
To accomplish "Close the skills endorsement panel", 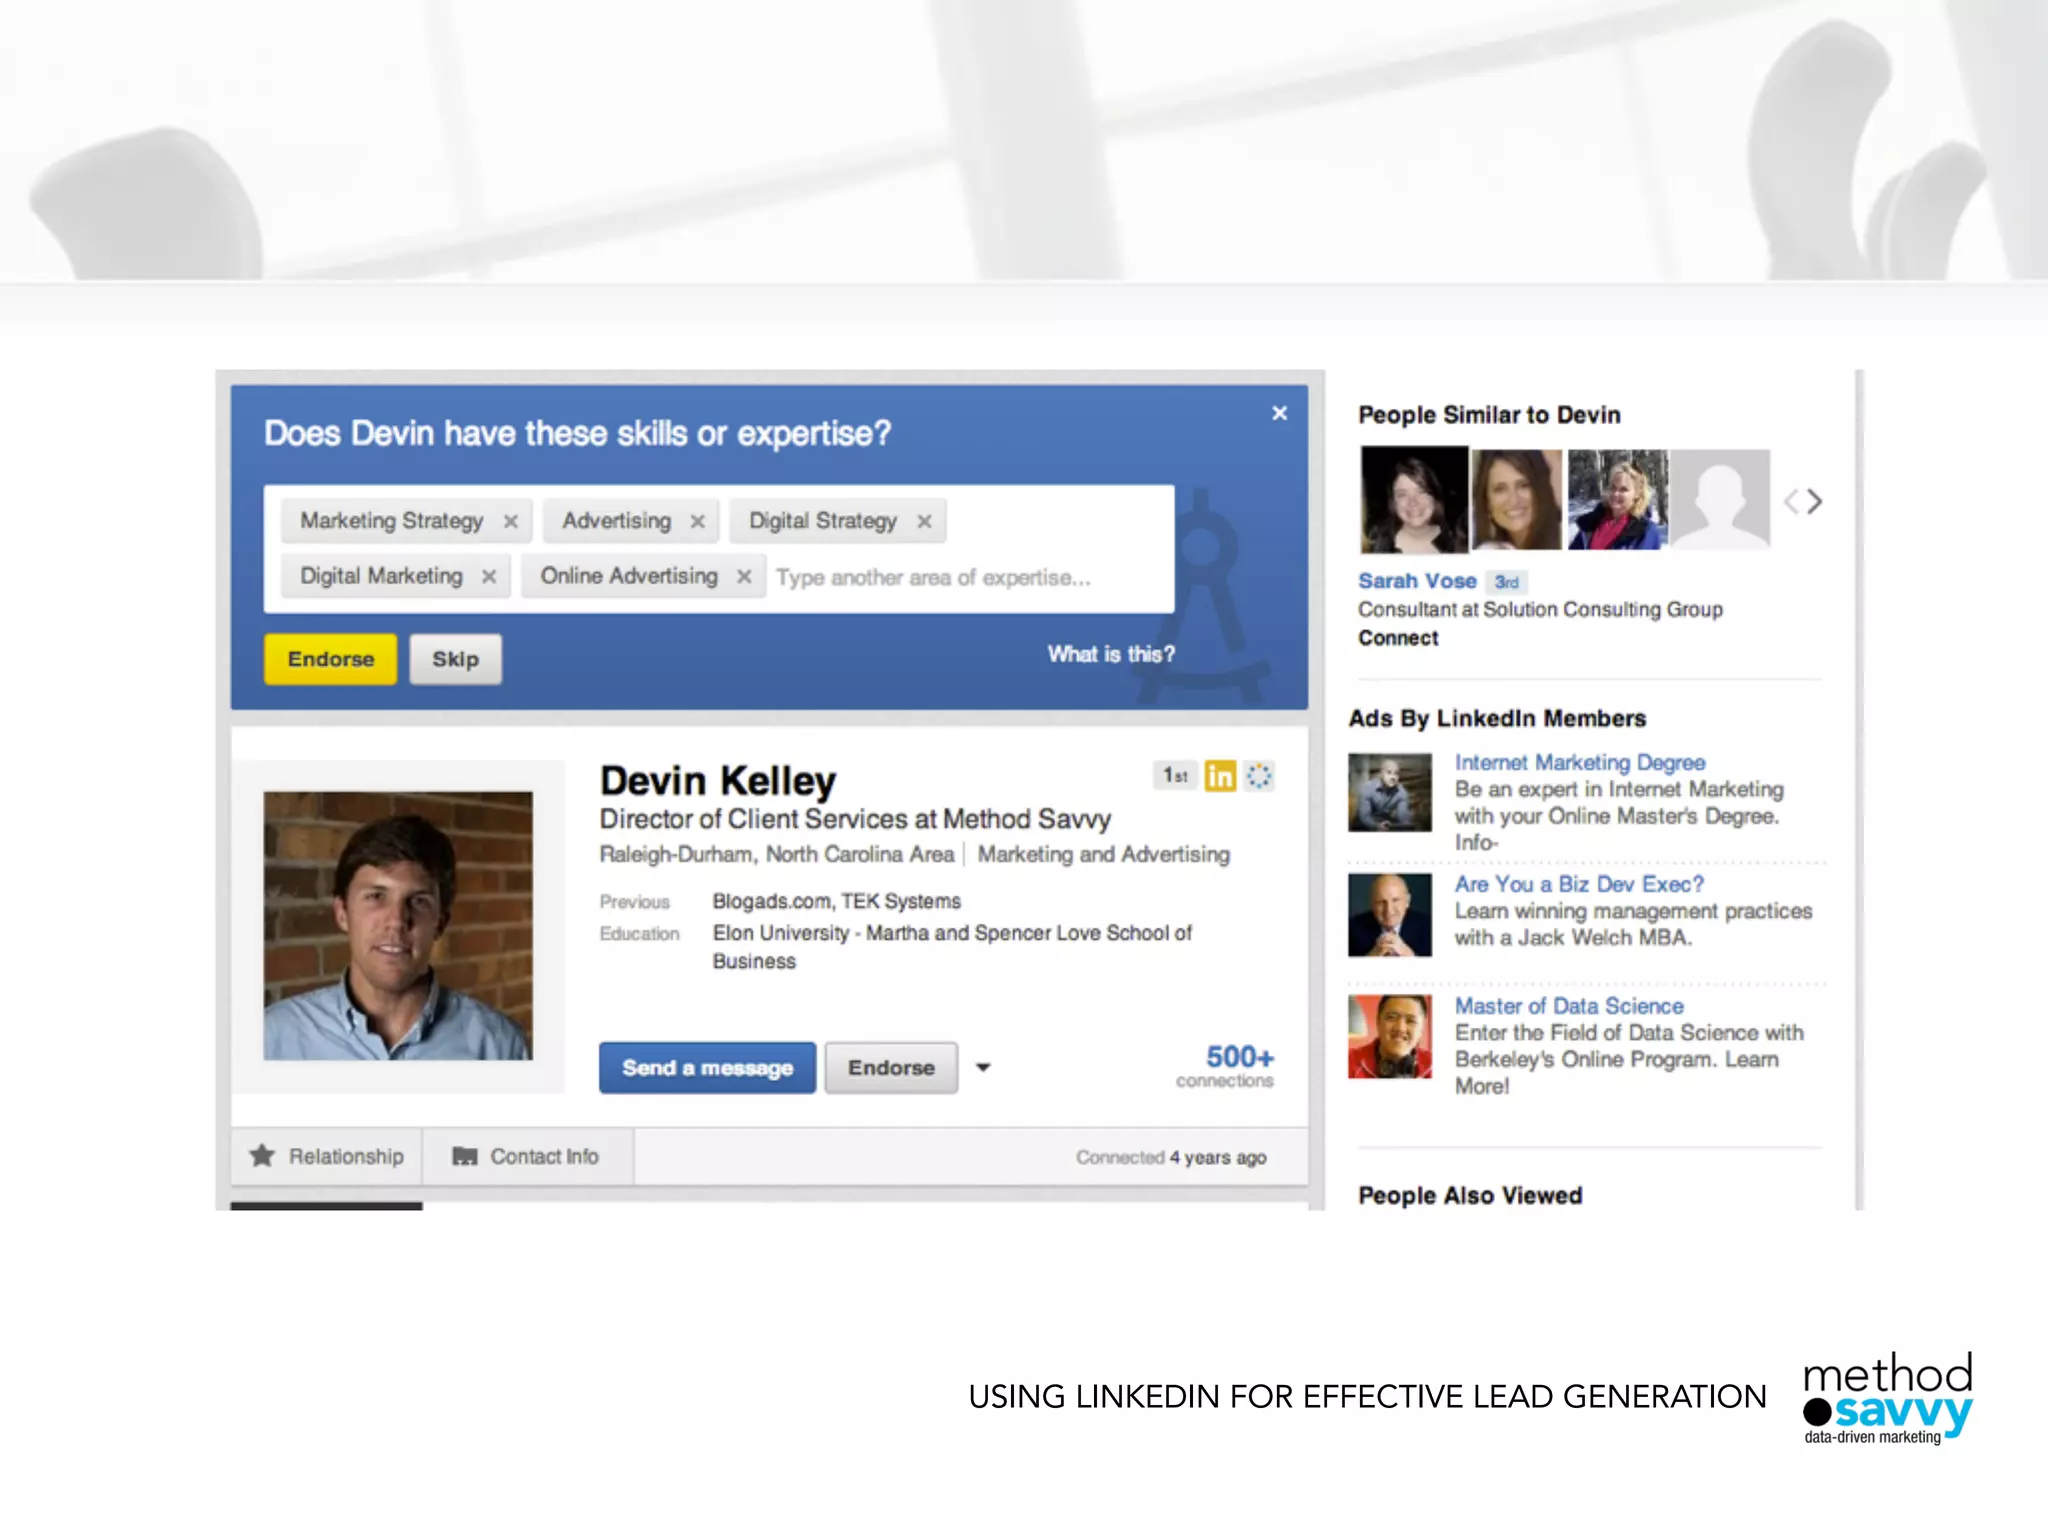I will 1279,413.
